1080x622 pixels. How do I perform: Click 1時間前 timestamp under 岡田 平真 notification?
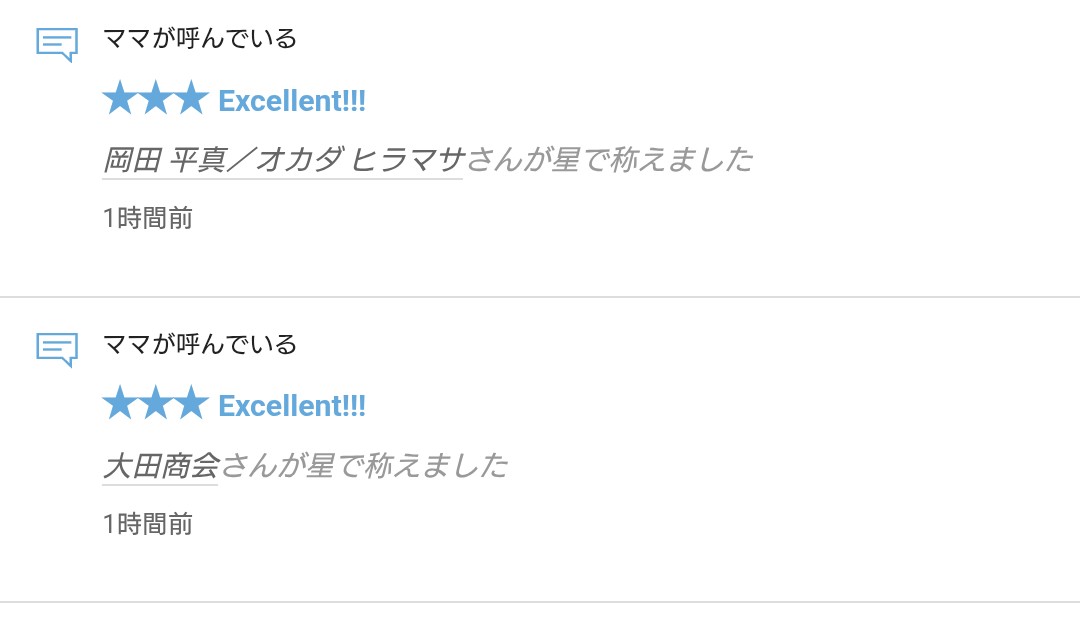point(147,218)
